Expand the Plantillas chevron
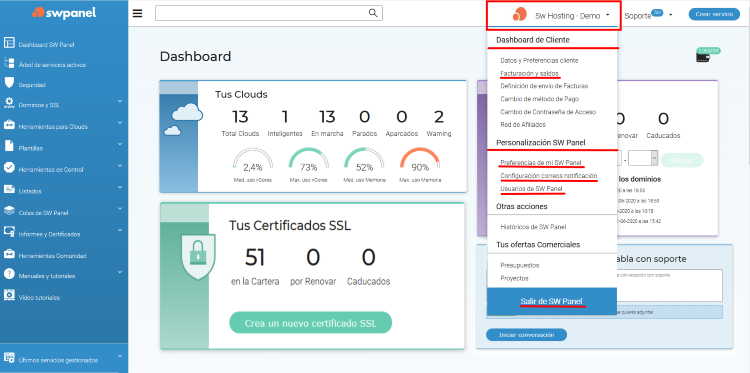 [120, 144]
